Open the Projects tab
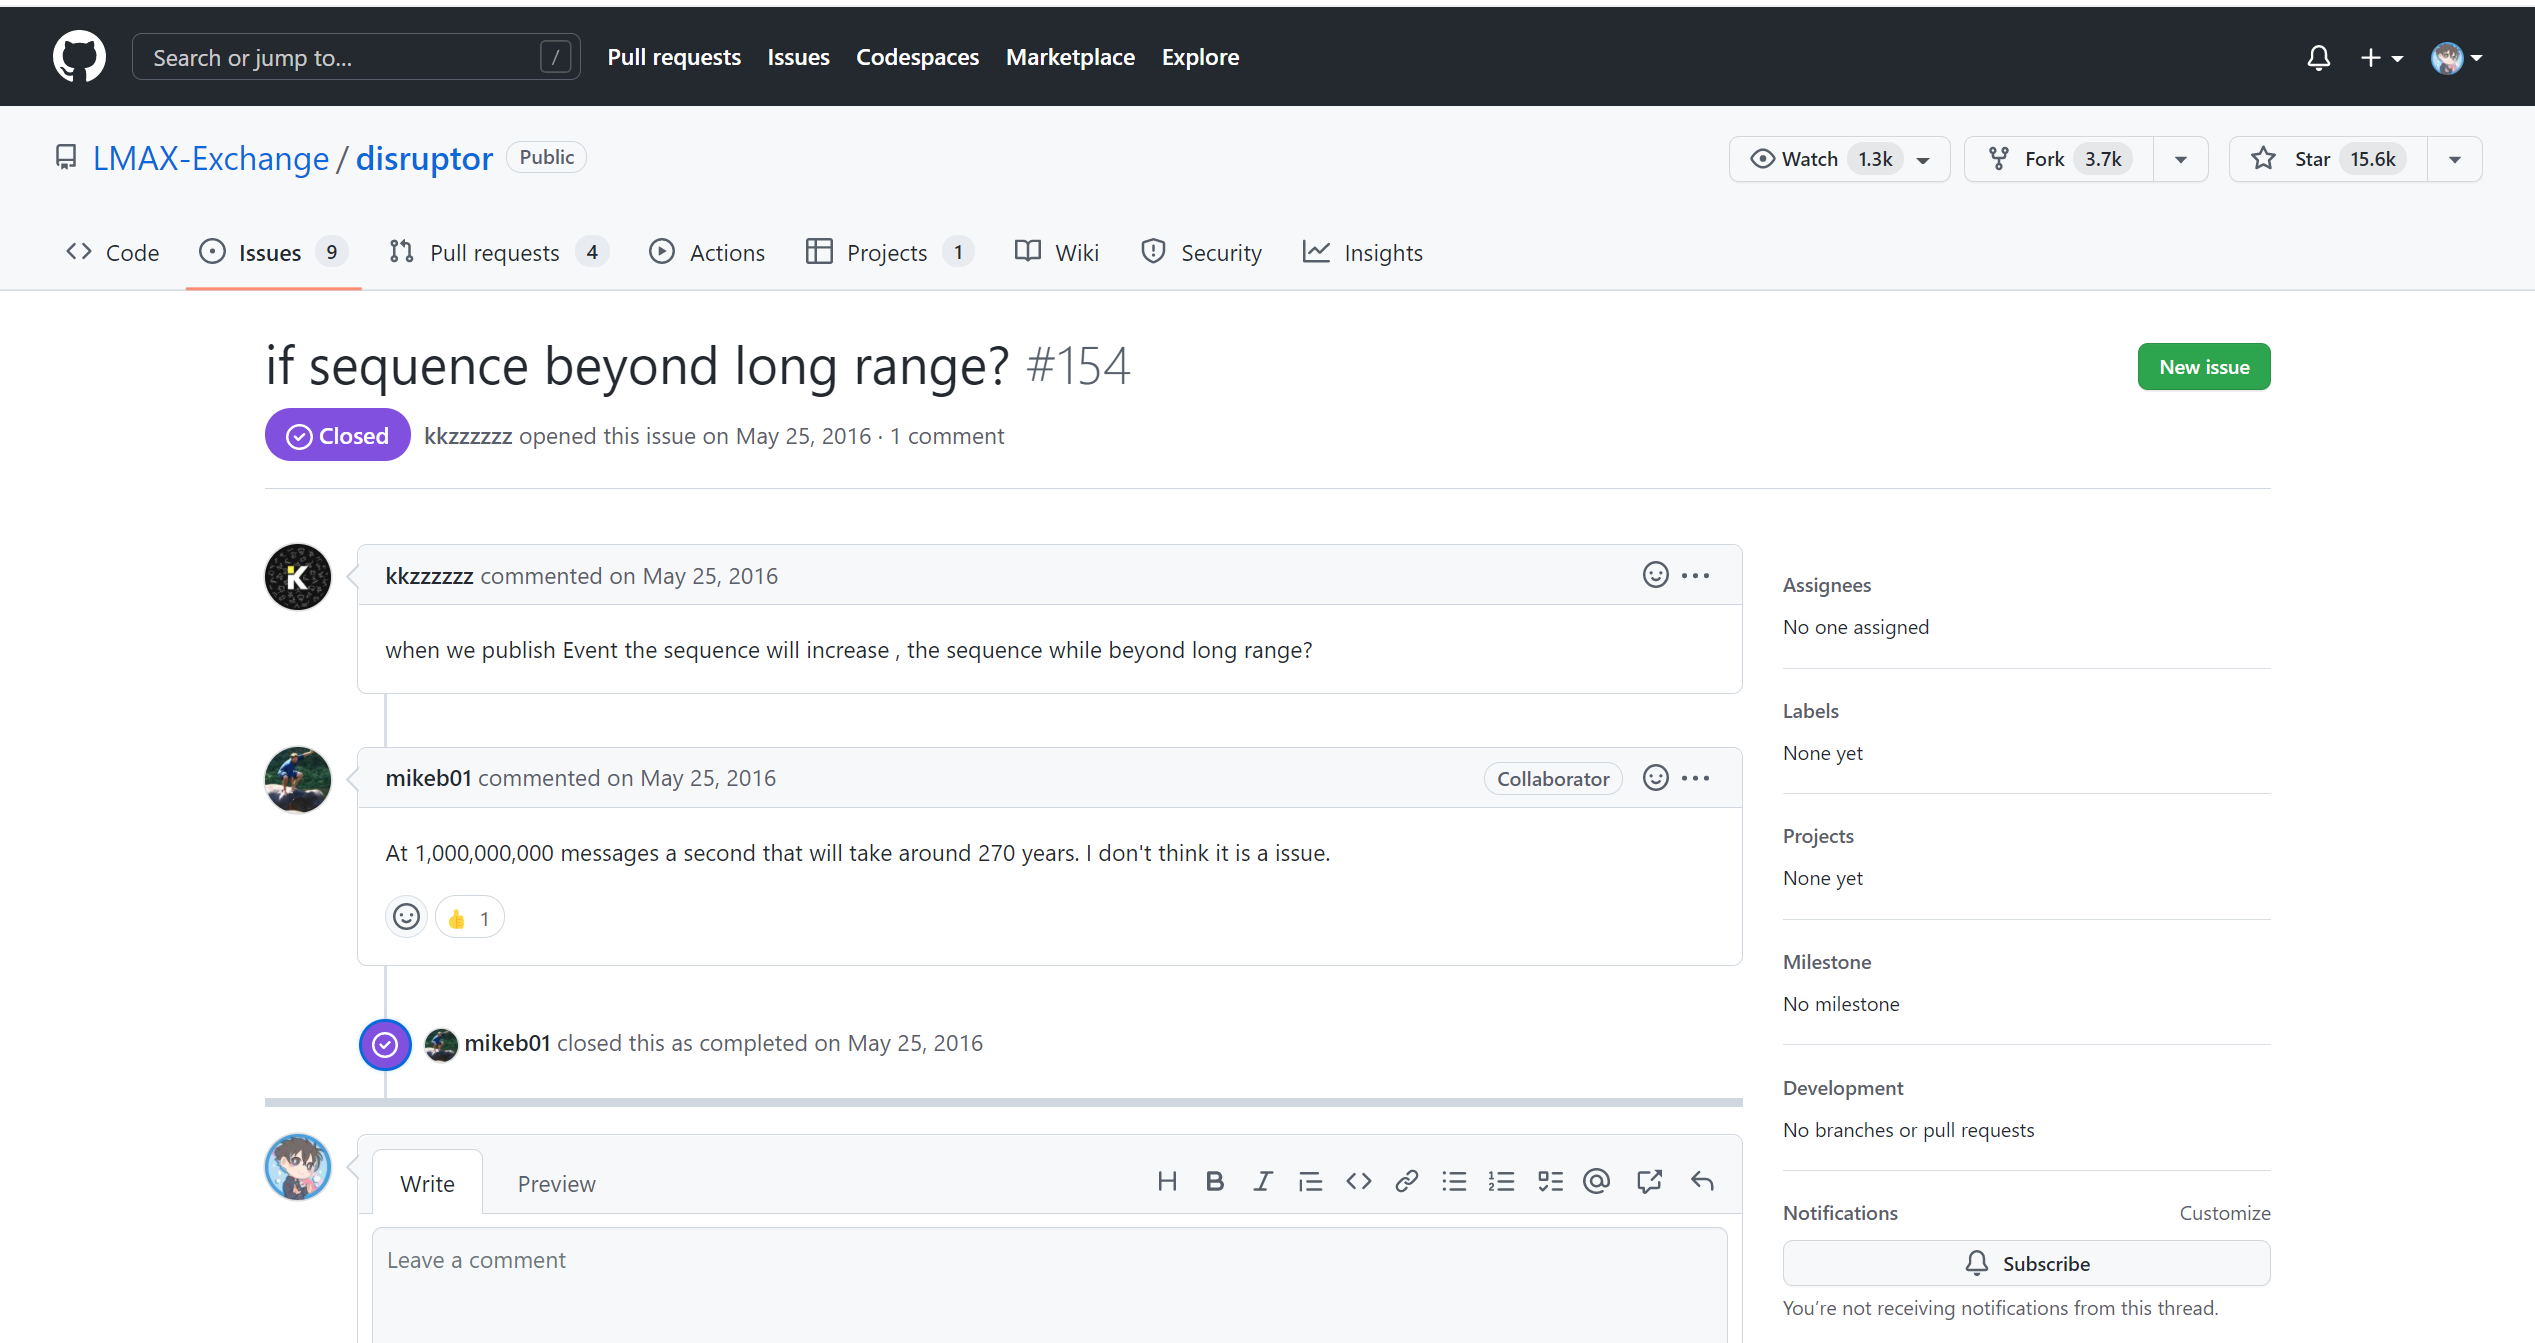 click(x=888, y=252)
